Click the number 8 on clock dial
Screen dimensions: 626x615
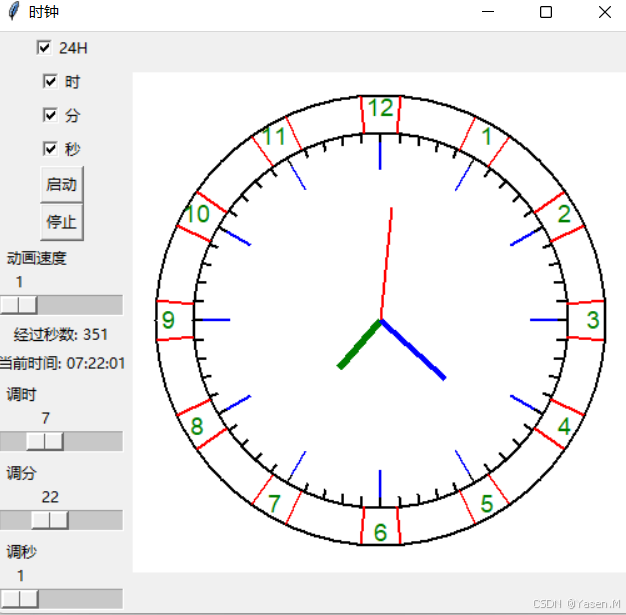tap(197, 426)
